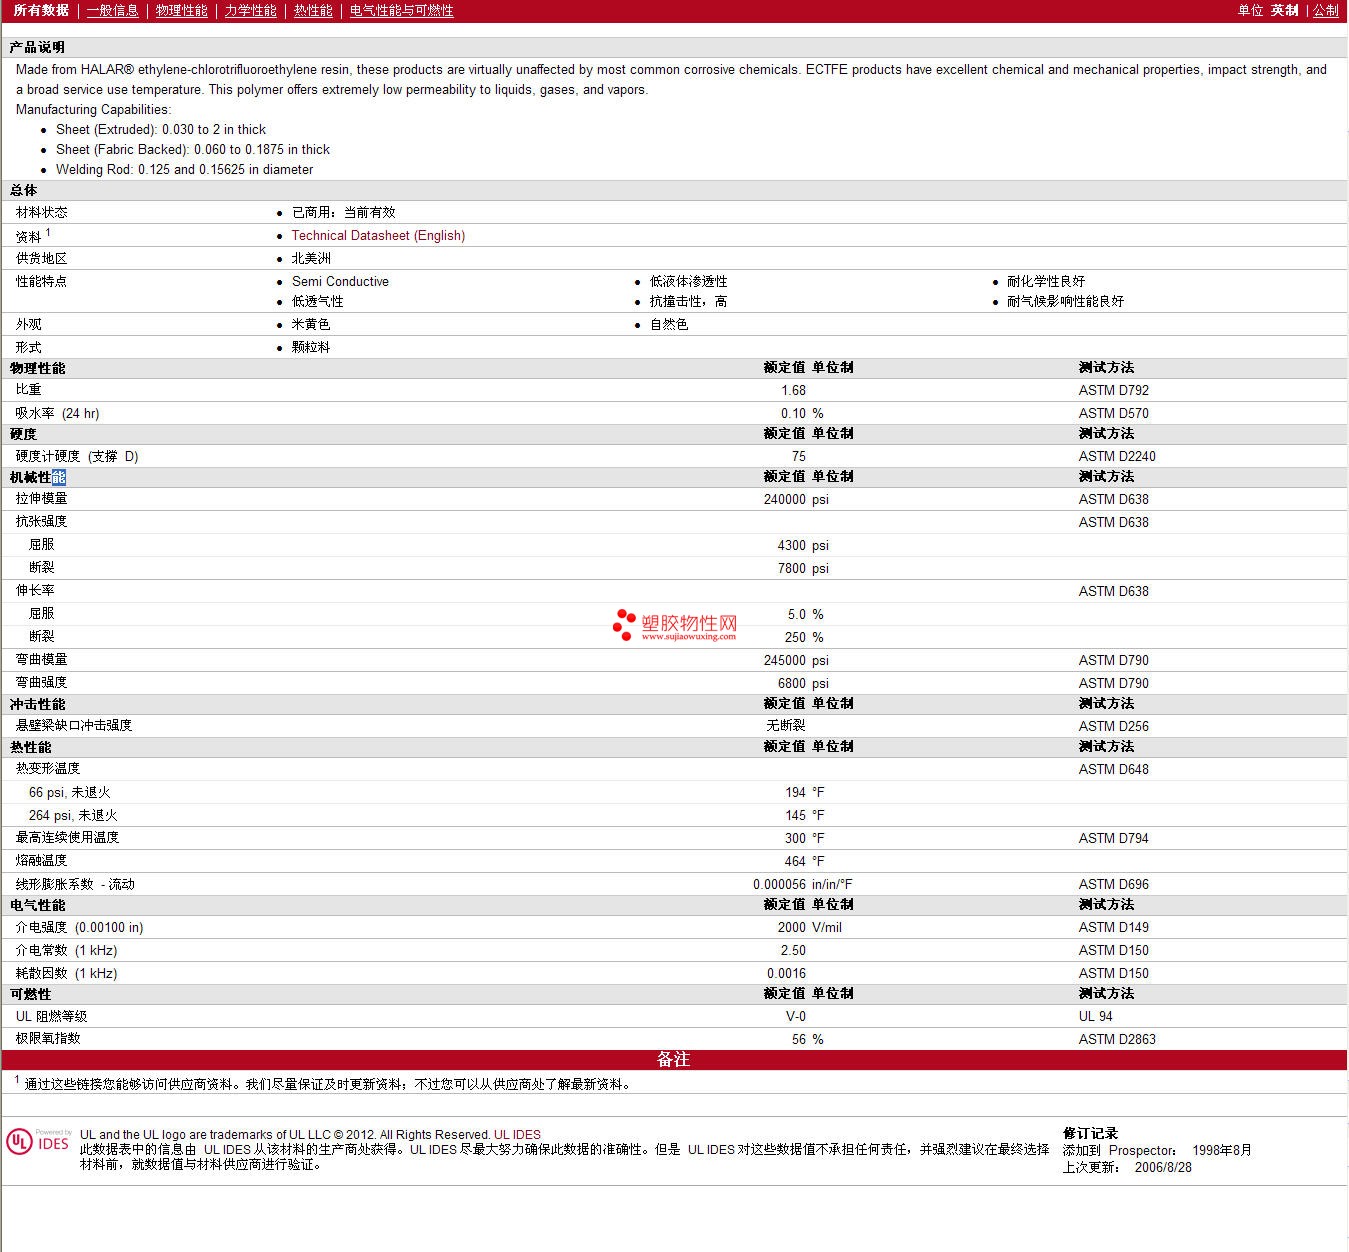
Task: Click the Semi Conductive feature text
Action: [340, 281]
